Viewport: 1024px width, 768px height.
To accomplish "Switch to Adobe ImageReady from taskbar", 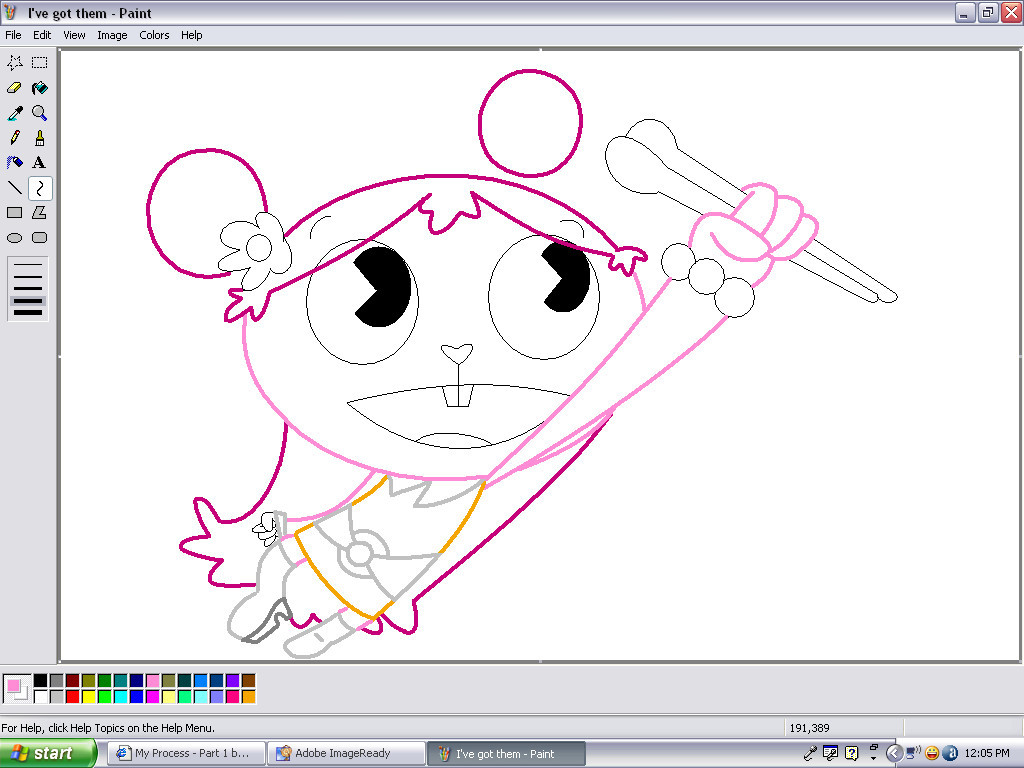I will pyautogui.click(x=346, y=753).
